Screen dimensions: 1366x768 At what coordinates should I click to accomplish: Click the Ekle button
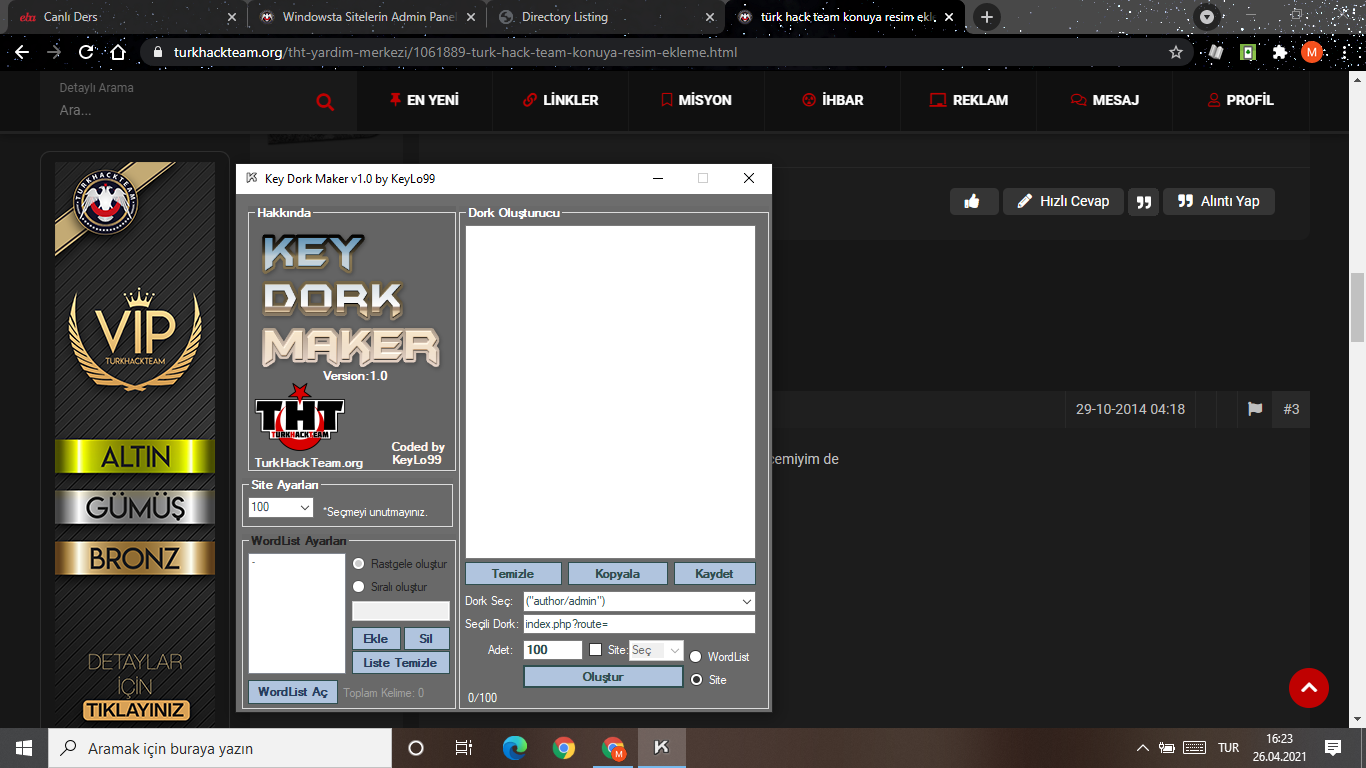tap(376, 638)
